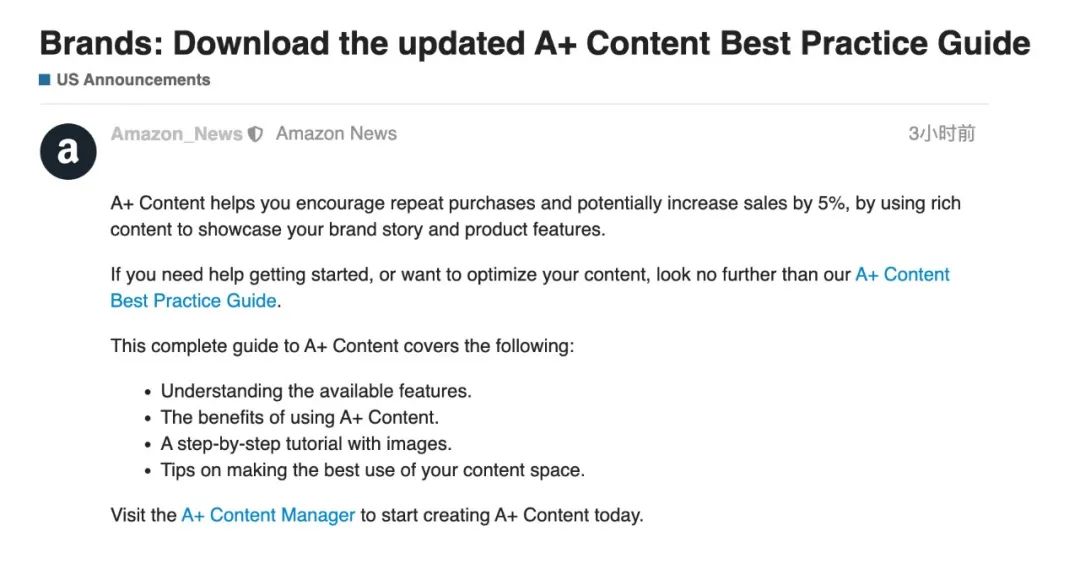Click the bullet 'A step-by-step tutorial with images.'
The height and width of the screenshot is (564, 1080).
[x=306, y=443]
